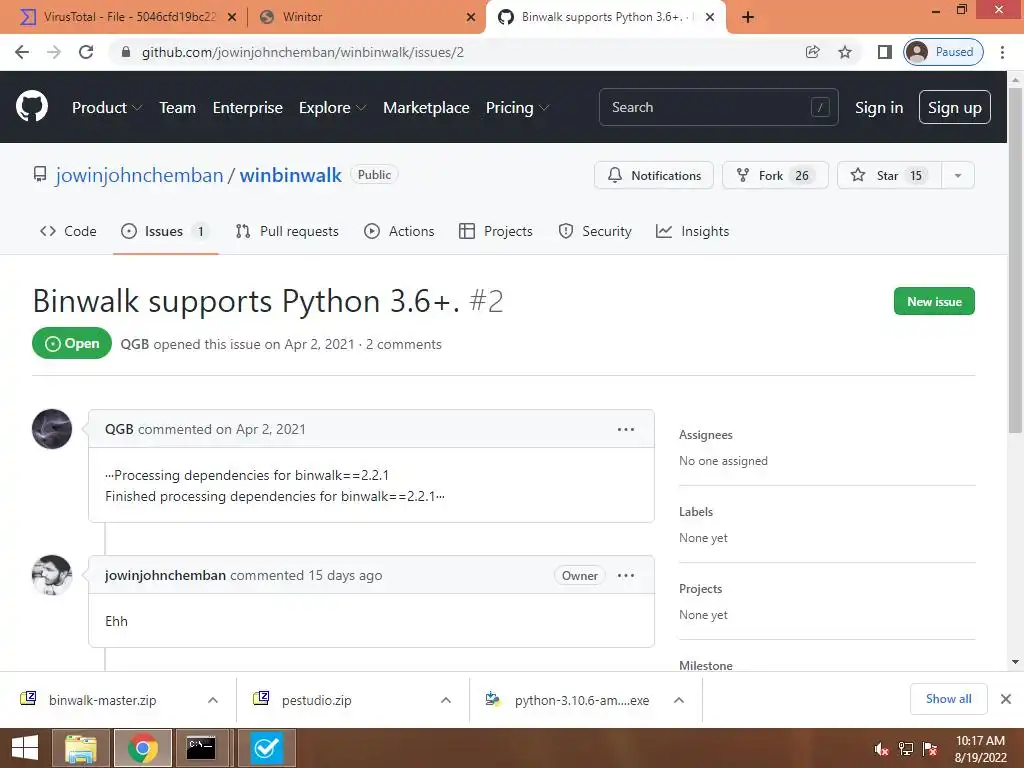Viewport: 1024px width, 768px height.
Task: Open the Actions tab
Action: point(399,231)
